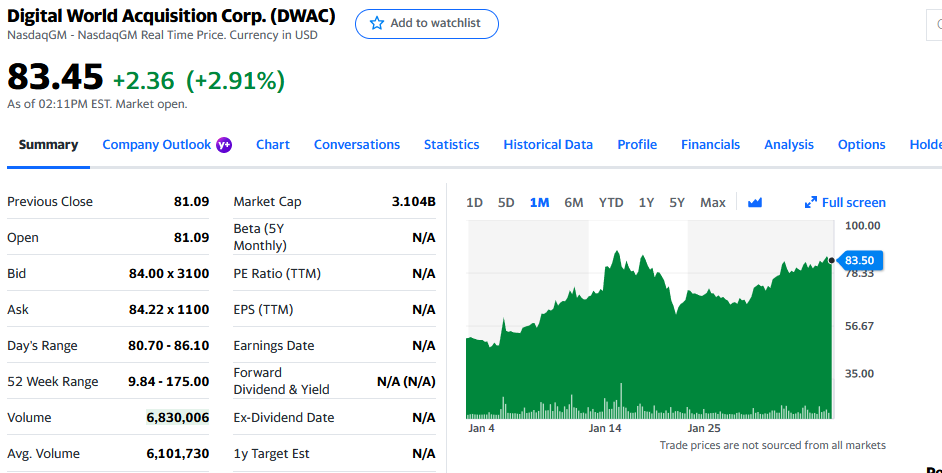This screenshot has width=942, height=473.
Task: Click the 1y Target Est label
Action: pos(272,454)
